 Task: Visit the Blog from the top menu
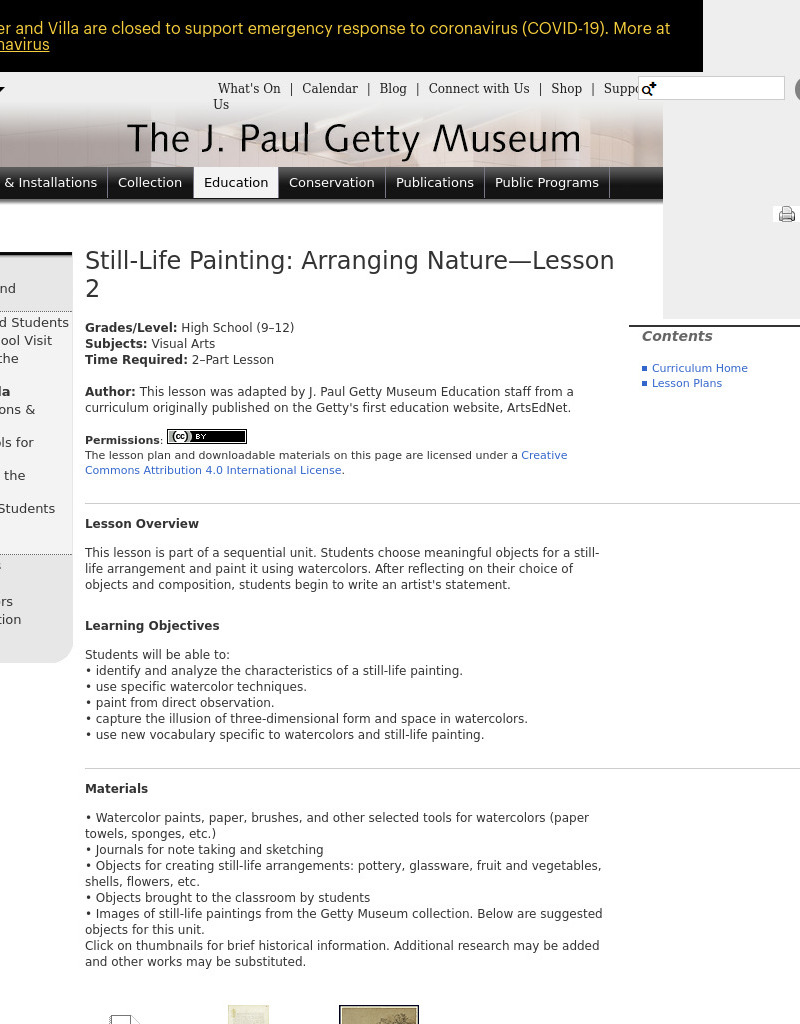click(393, 88)
